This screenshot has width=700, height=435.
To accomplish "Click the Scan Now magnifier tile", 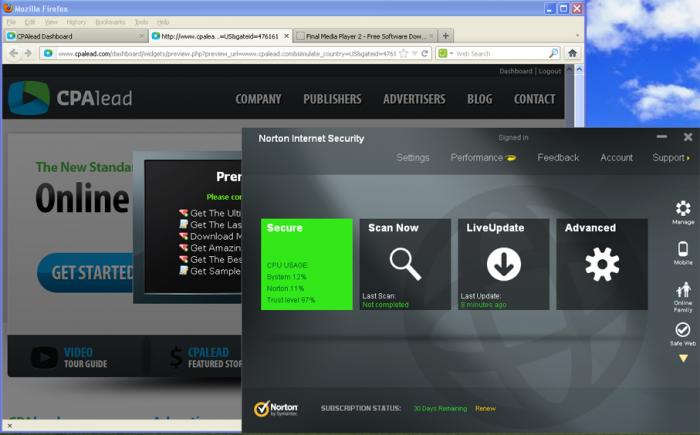I will coord(405,264).
